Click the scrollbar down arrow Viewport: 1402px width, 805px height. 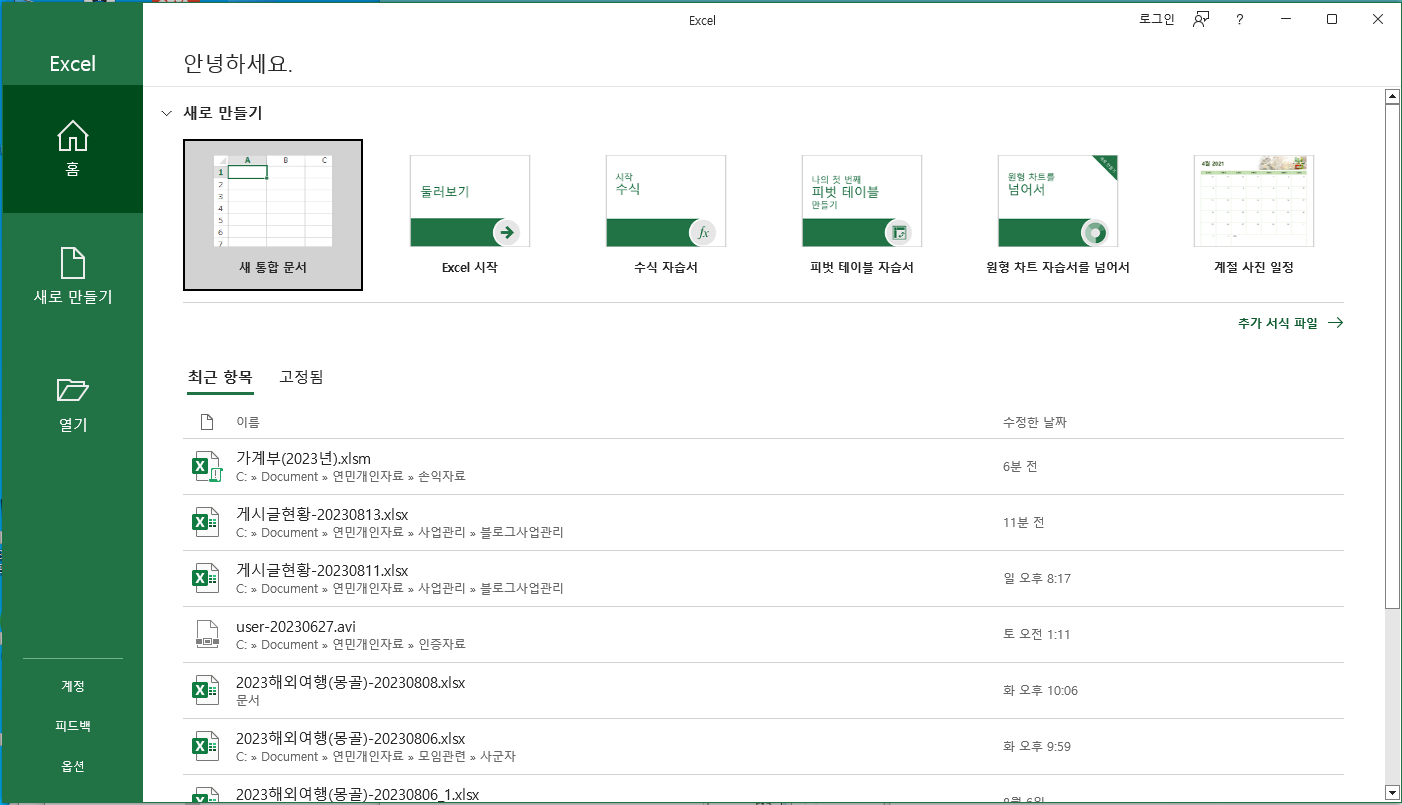point(1391,793)
